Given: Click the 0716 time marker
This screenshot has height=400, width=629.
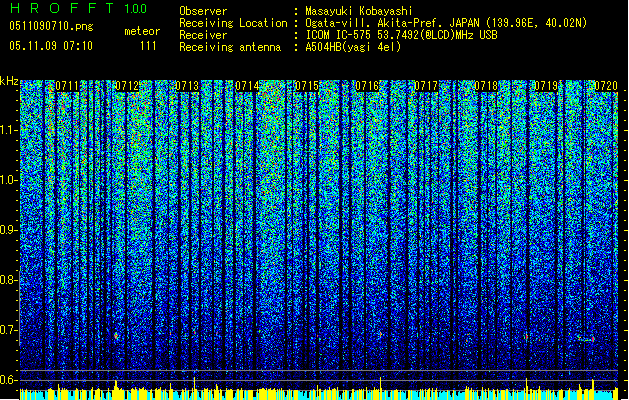Looking at the screenshot, I should [x=367, y=86].
